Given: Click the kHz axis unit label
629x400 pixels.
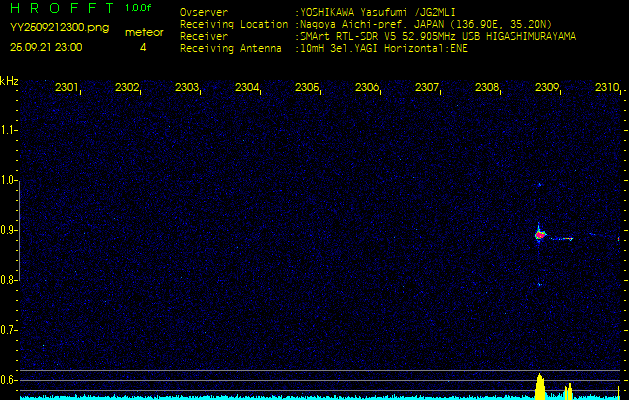Looking at the screenshot, I should [9, 81].
